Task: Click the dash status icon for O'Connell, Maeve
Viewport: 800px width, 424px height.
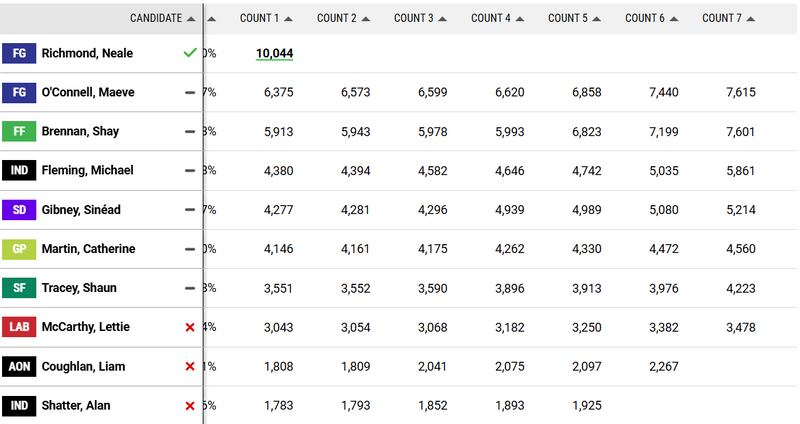Action: pos(190,92)
